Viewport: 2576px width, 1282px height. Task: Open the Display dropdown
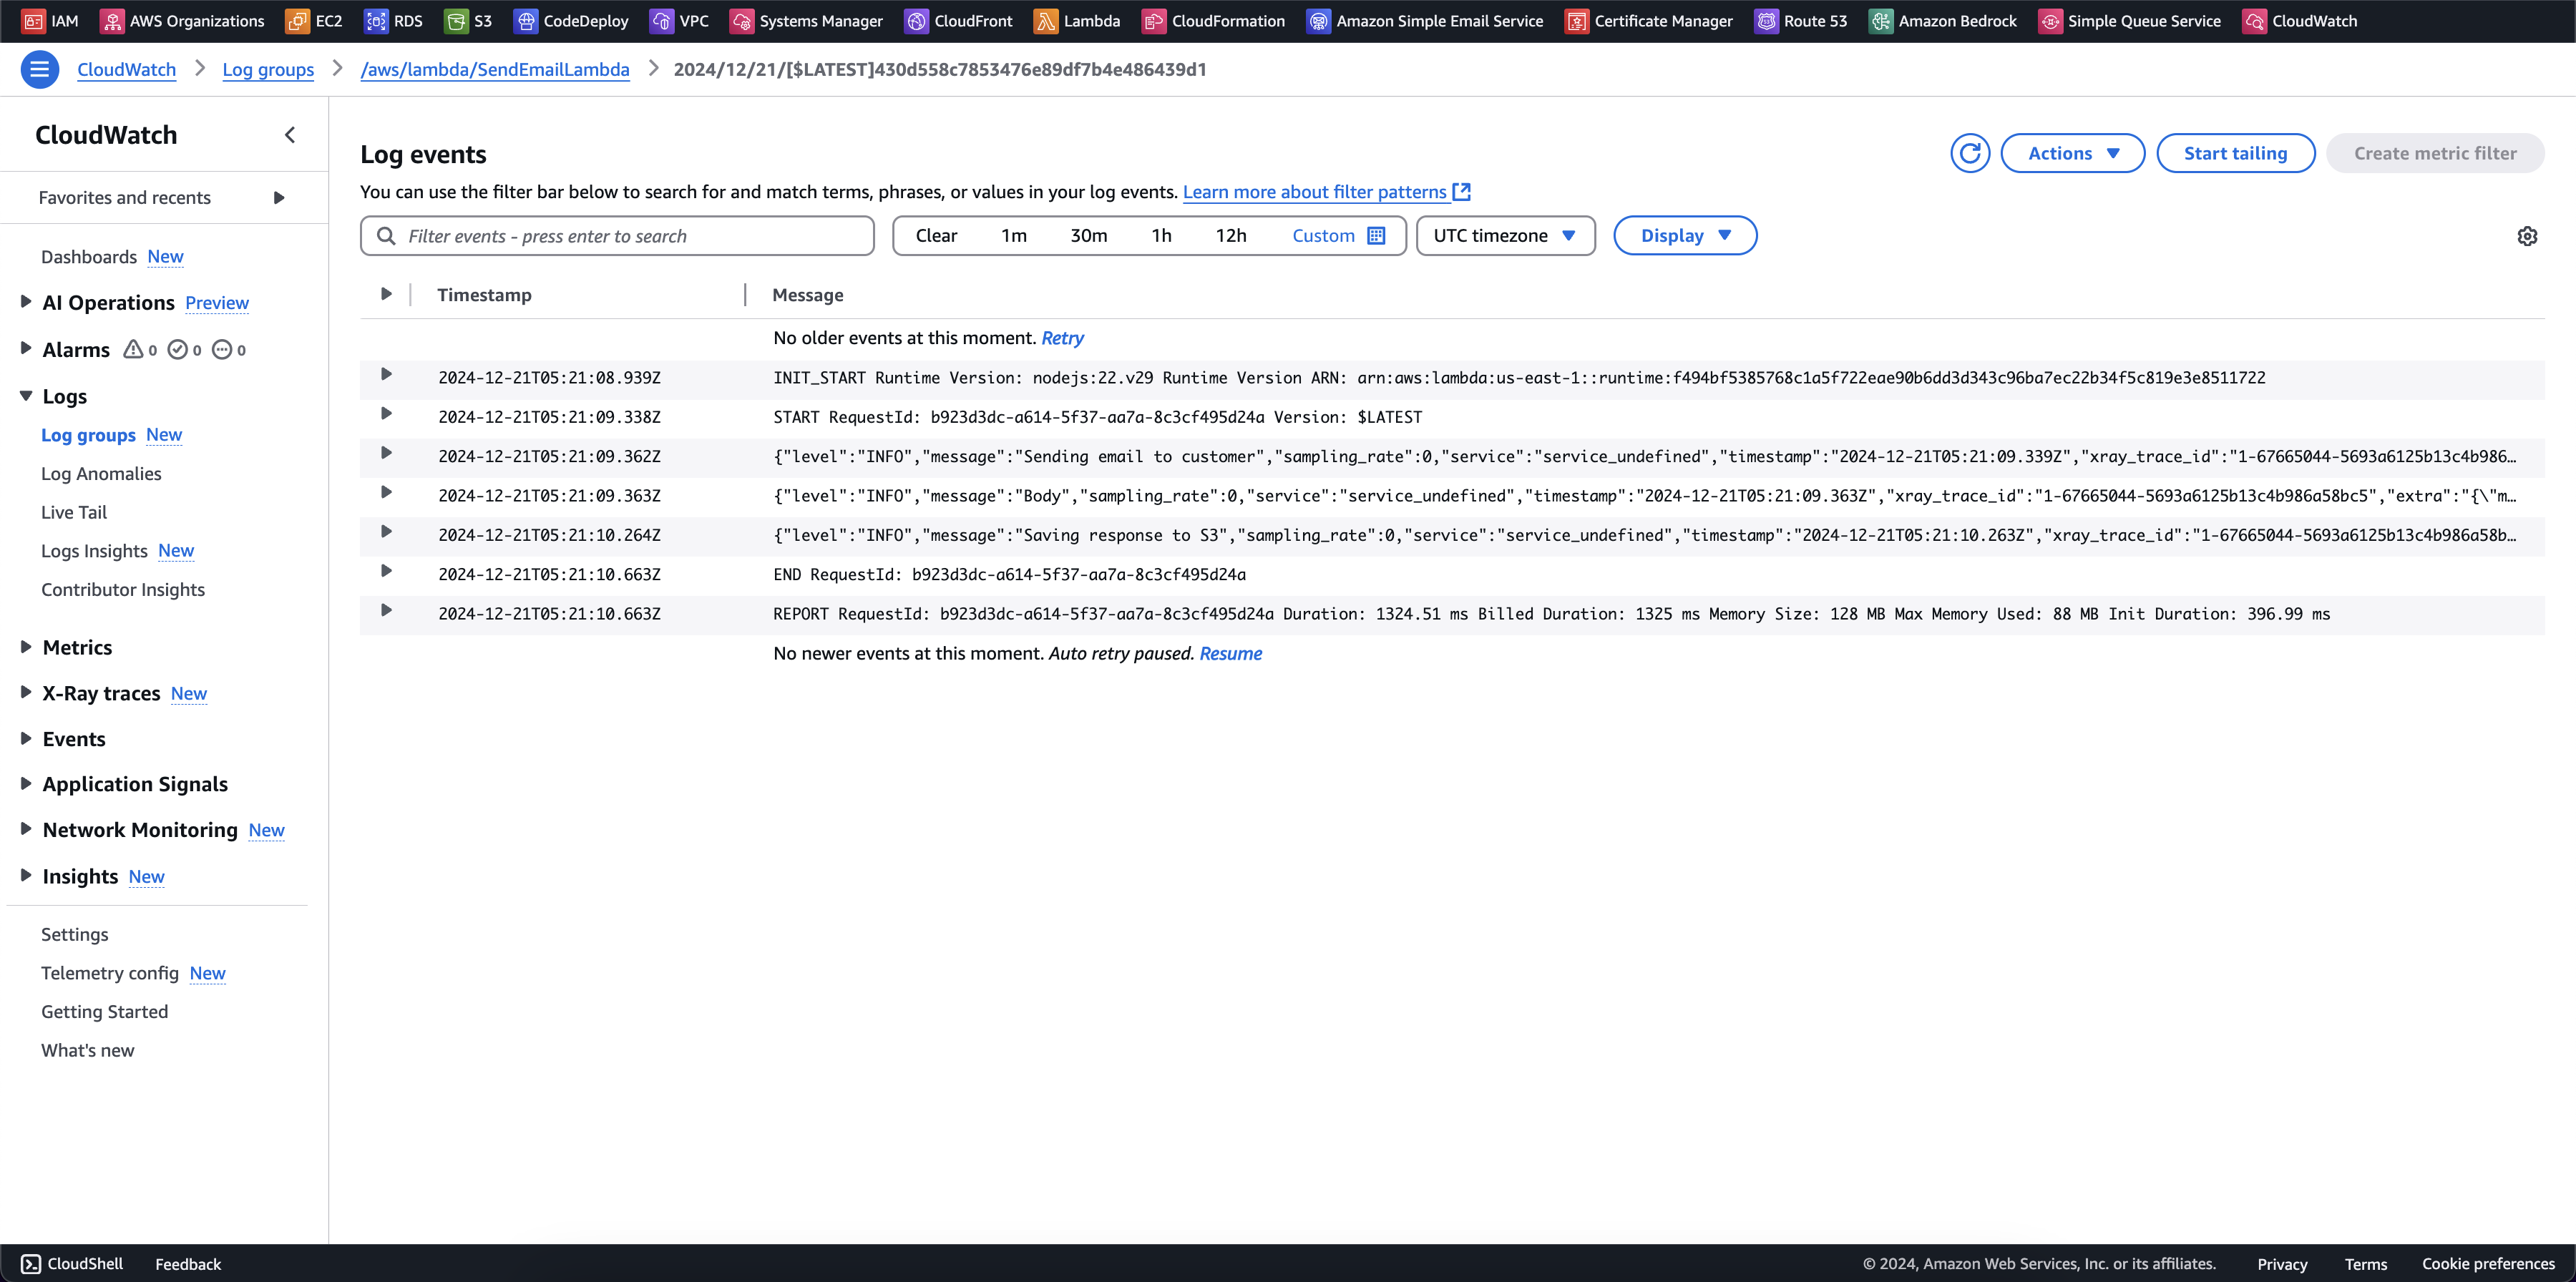[x=1685, y=236]
